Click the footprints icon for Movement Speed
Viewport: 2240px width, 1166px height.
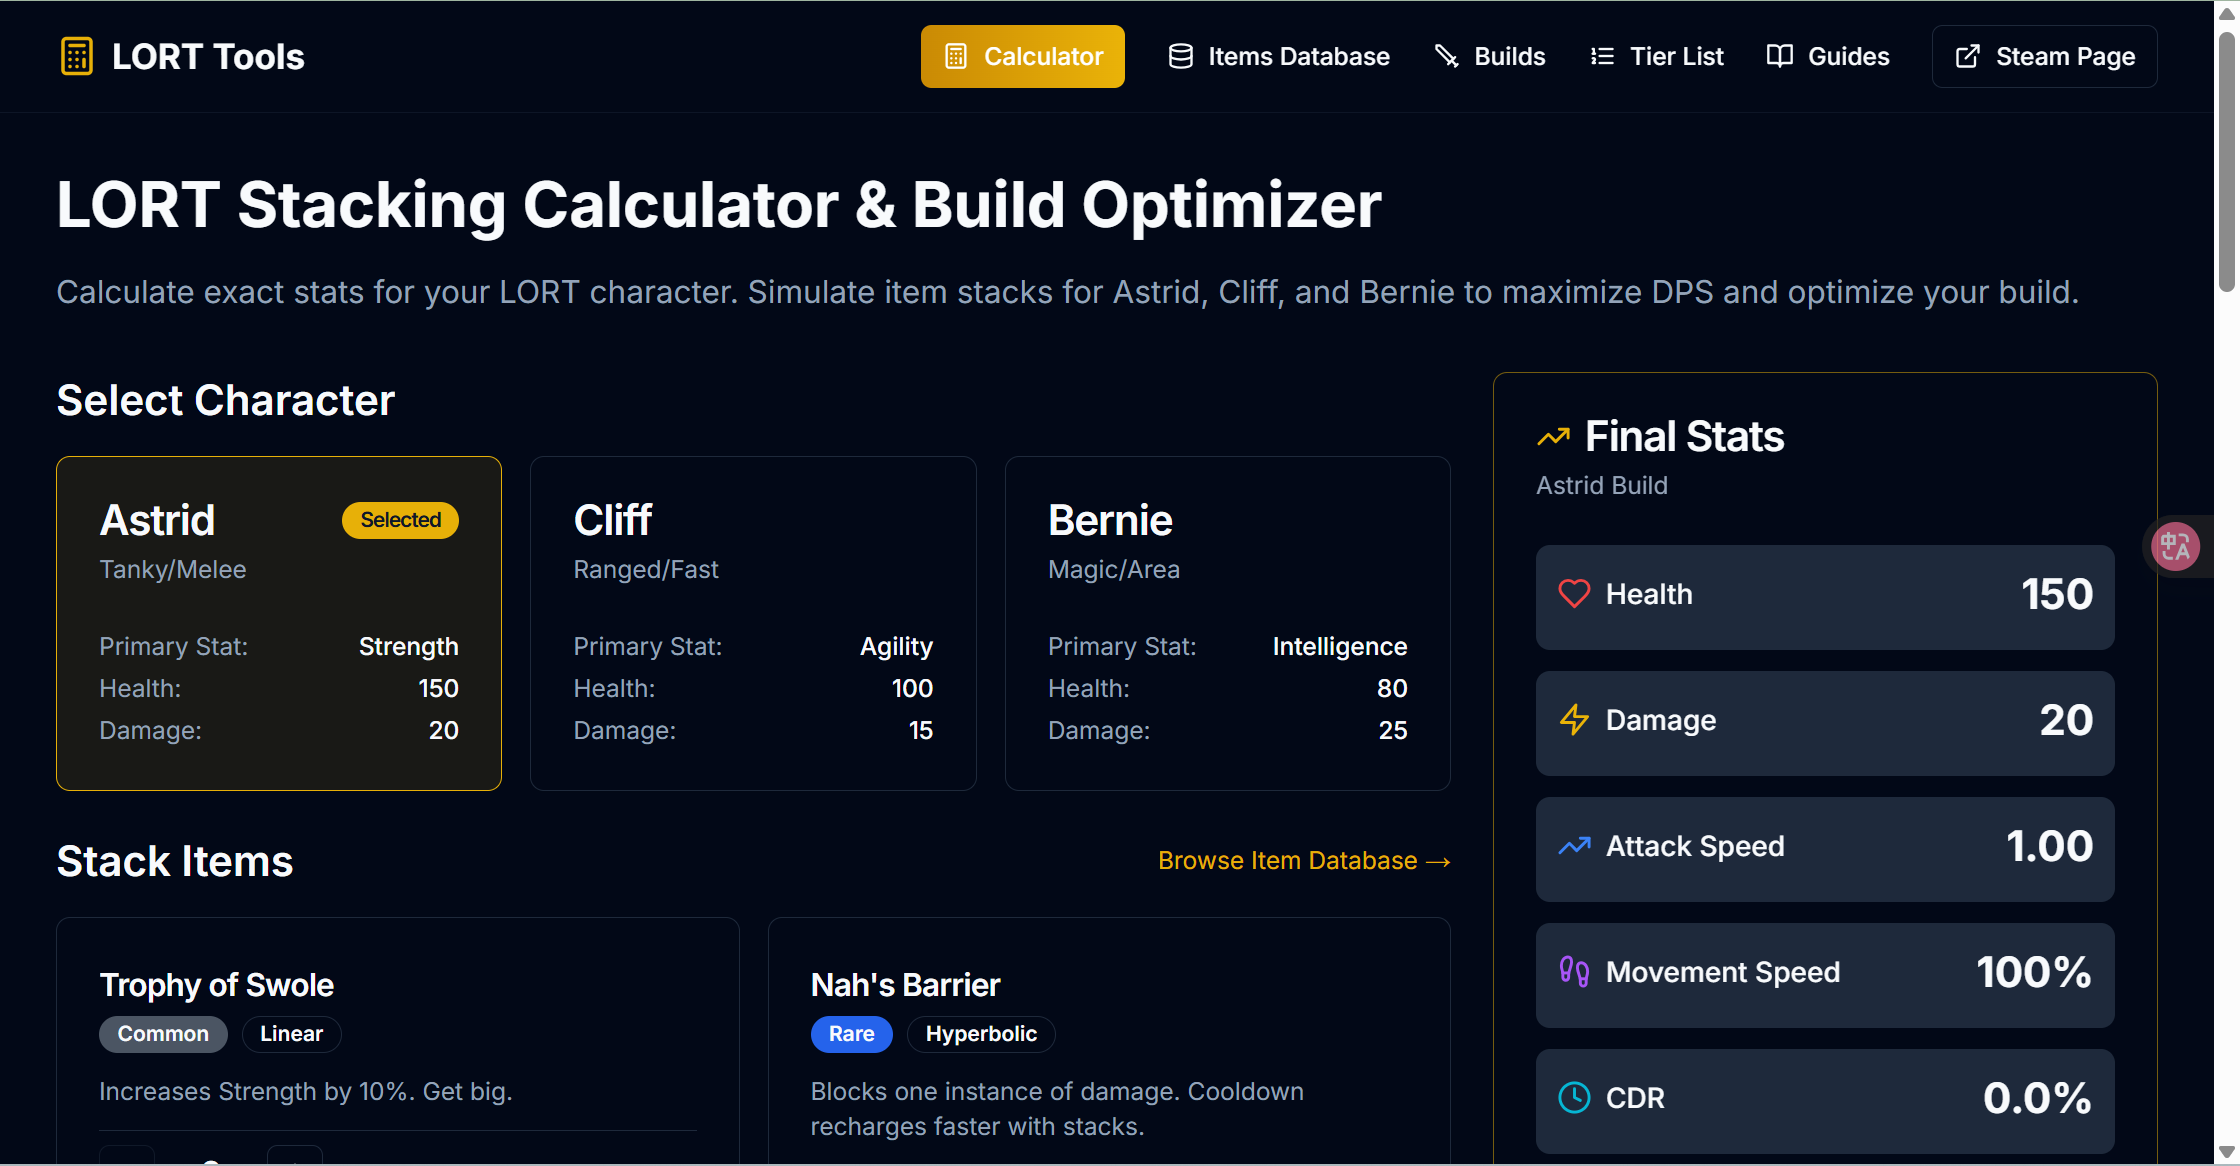click(x=1574, y=971)
